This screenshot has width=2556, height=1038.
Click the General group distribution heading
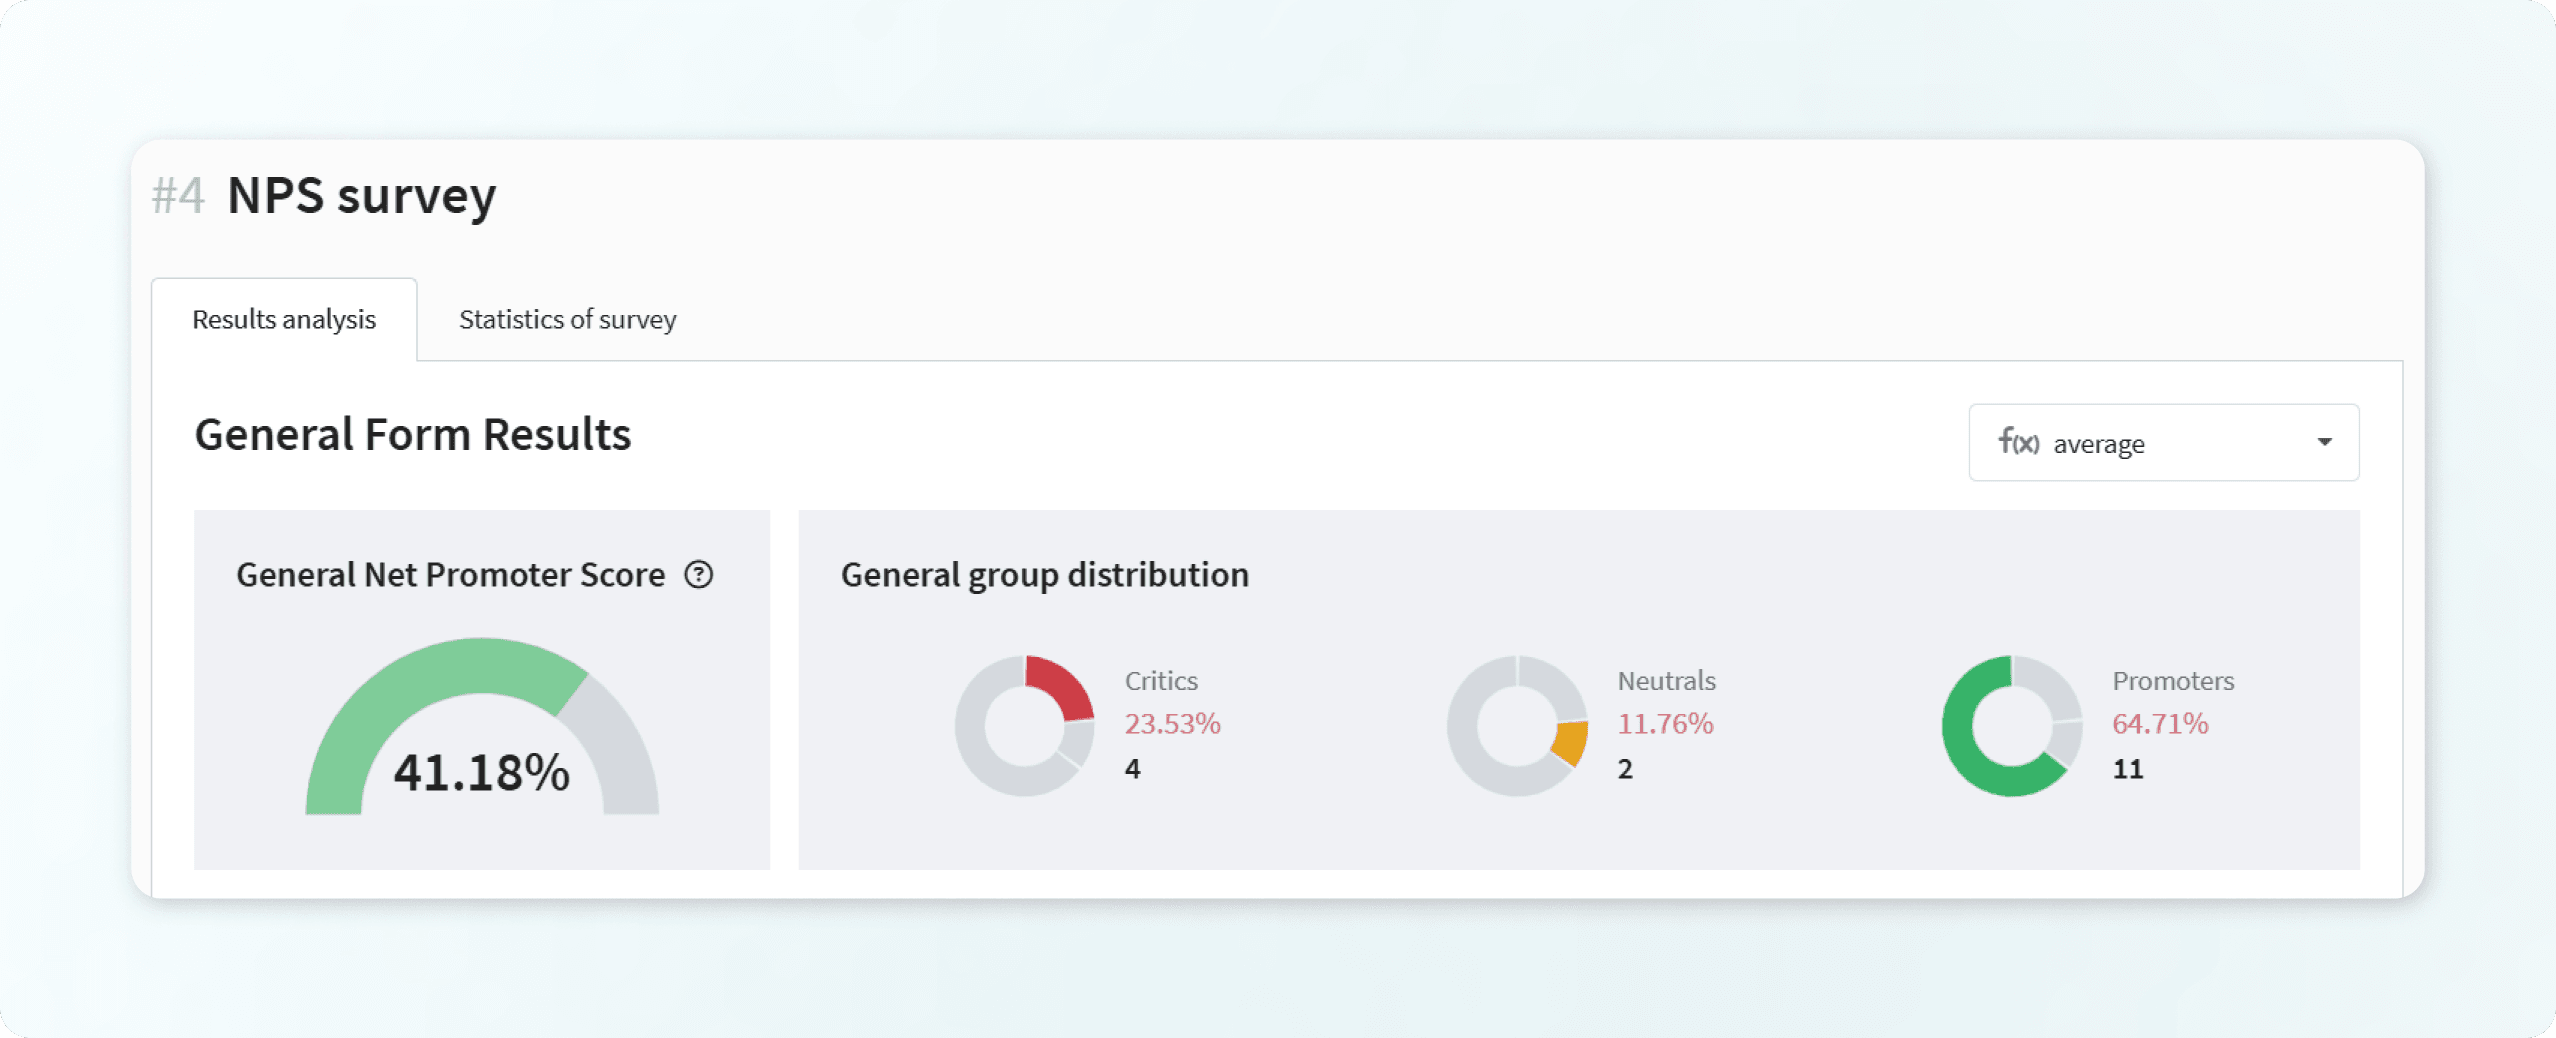click(x=1044, y=575)
